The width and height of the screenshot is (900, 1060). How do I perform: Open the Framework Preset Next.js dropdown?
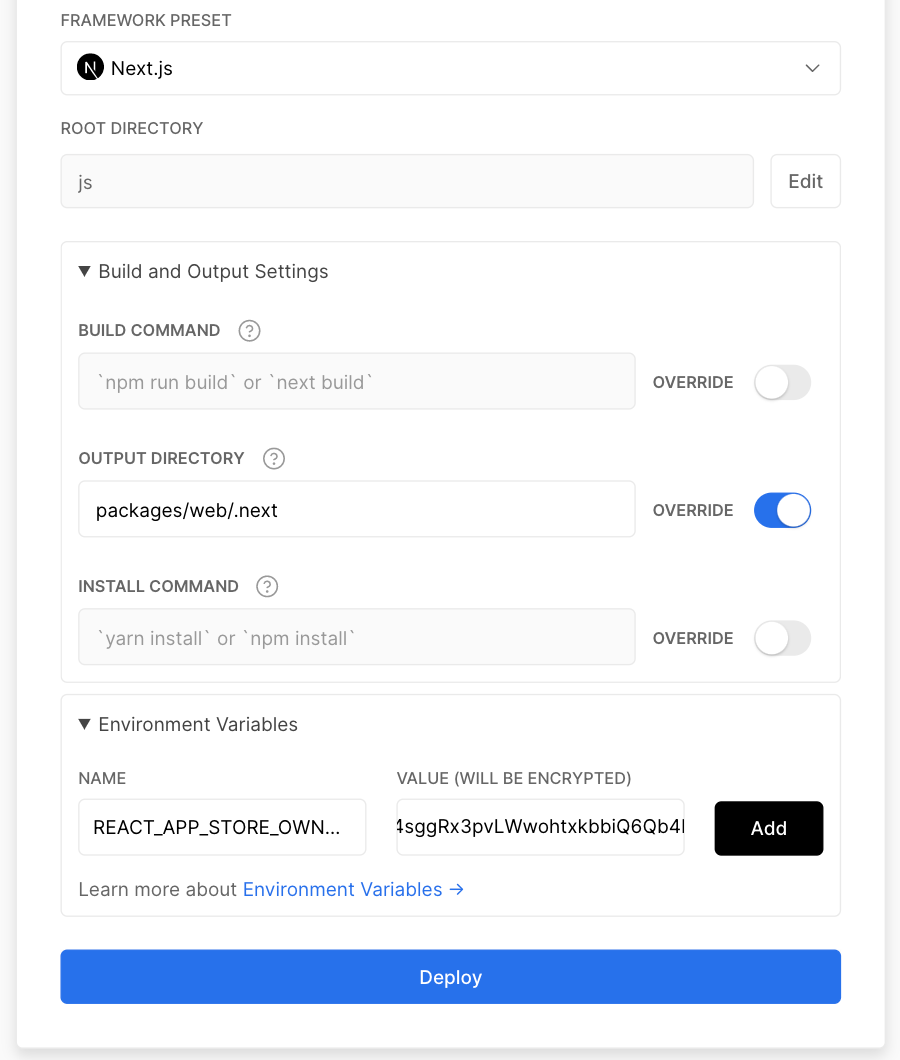450,68
